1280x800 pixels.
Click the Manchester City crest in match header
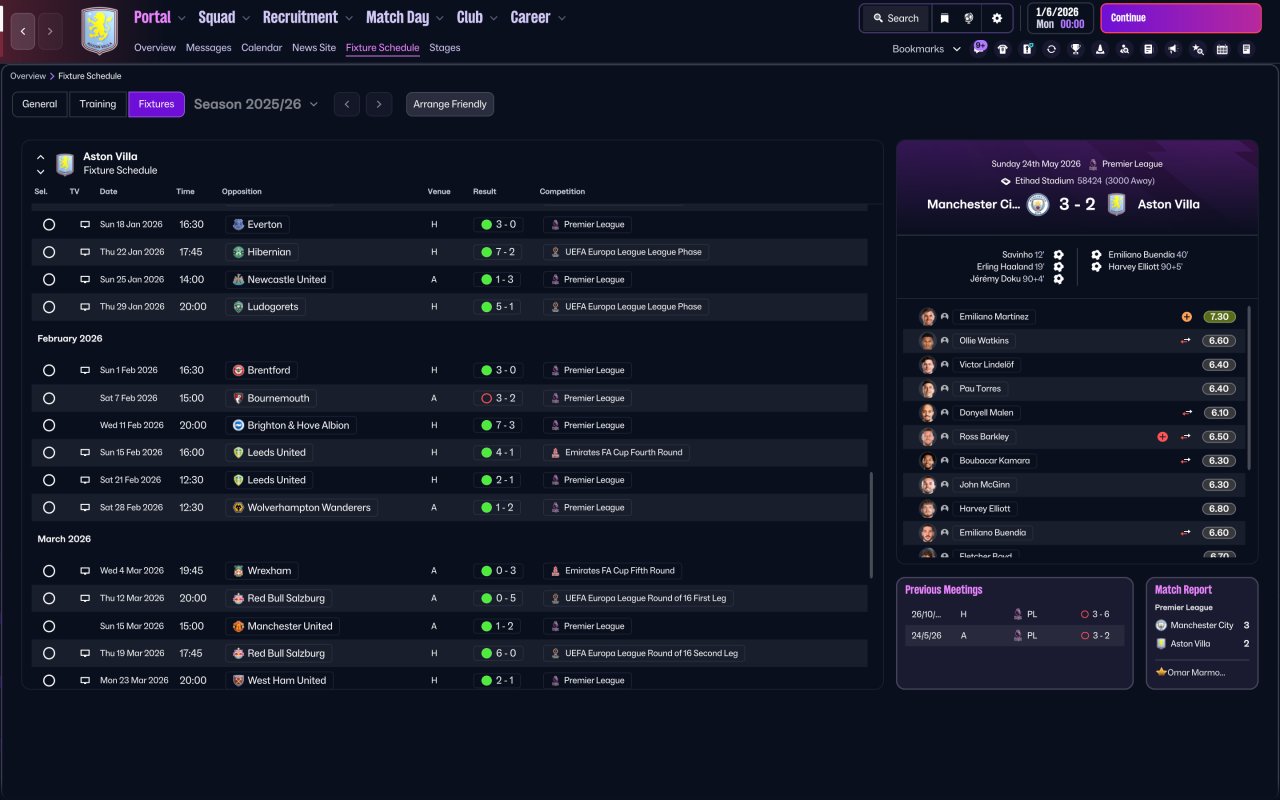tap(1038, 204)
